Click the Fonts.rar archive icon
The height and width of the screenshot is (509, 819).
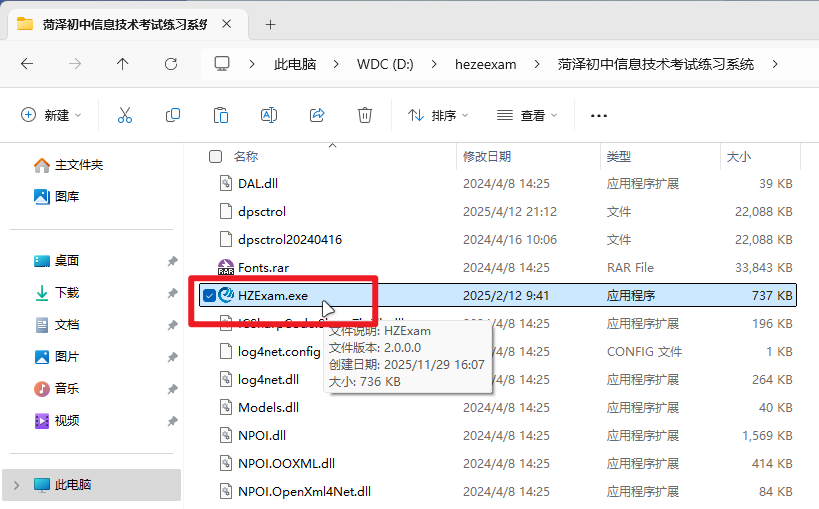226,267
